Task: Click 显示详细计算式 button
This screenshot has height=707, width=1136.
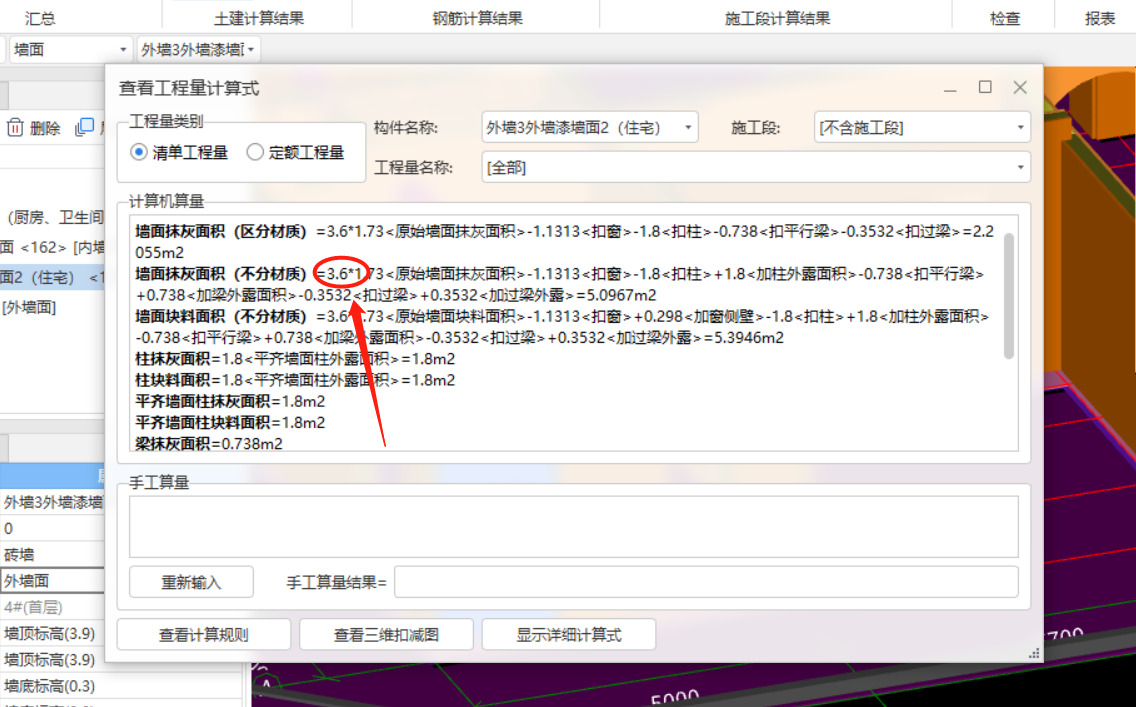Action: click(569, 635)
